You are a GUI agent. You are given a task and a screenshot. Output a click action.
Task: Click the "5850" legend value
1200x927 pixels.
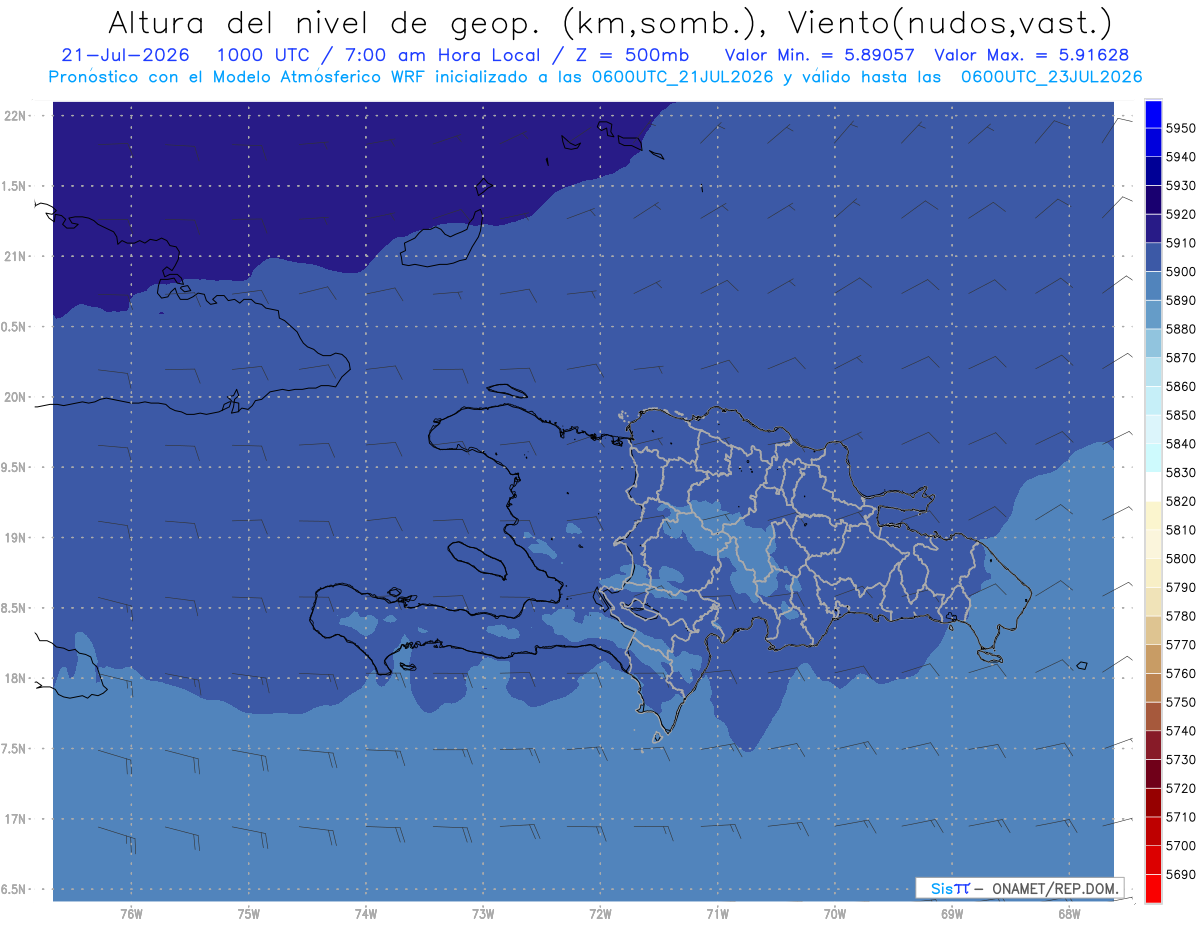(1180, 415)
